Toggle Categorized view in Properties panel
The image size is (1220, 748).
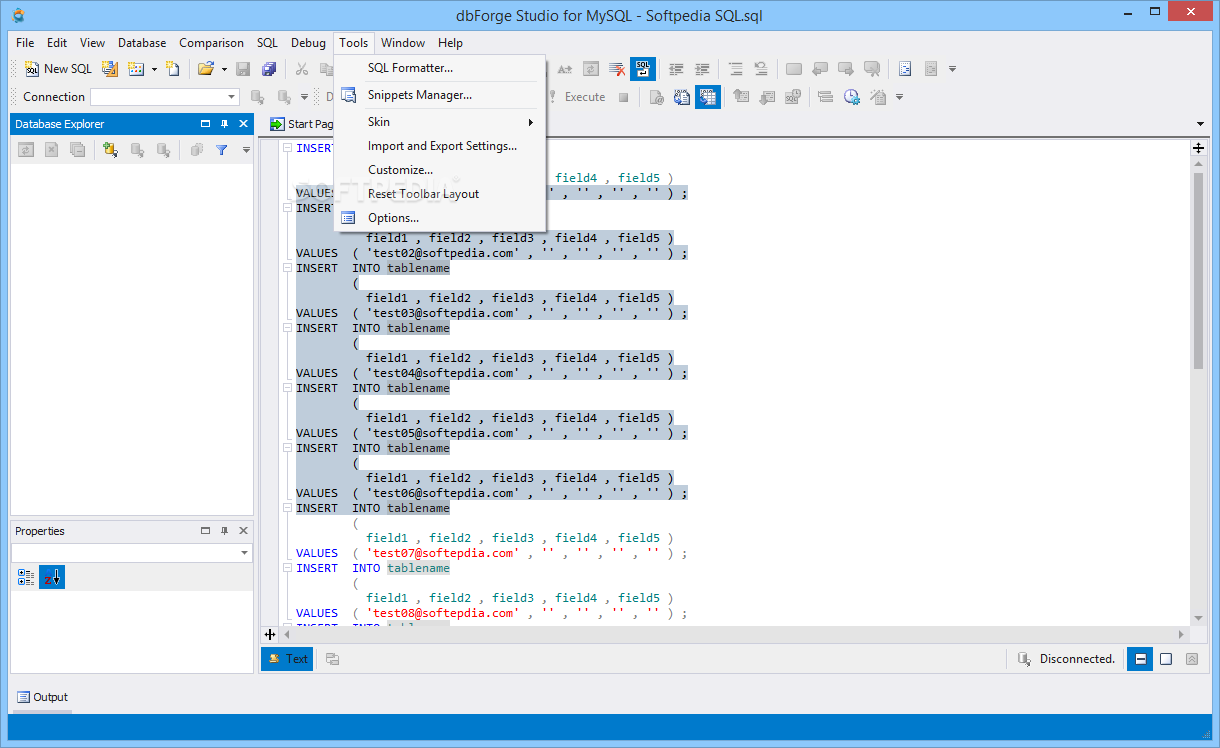(26, 577)
